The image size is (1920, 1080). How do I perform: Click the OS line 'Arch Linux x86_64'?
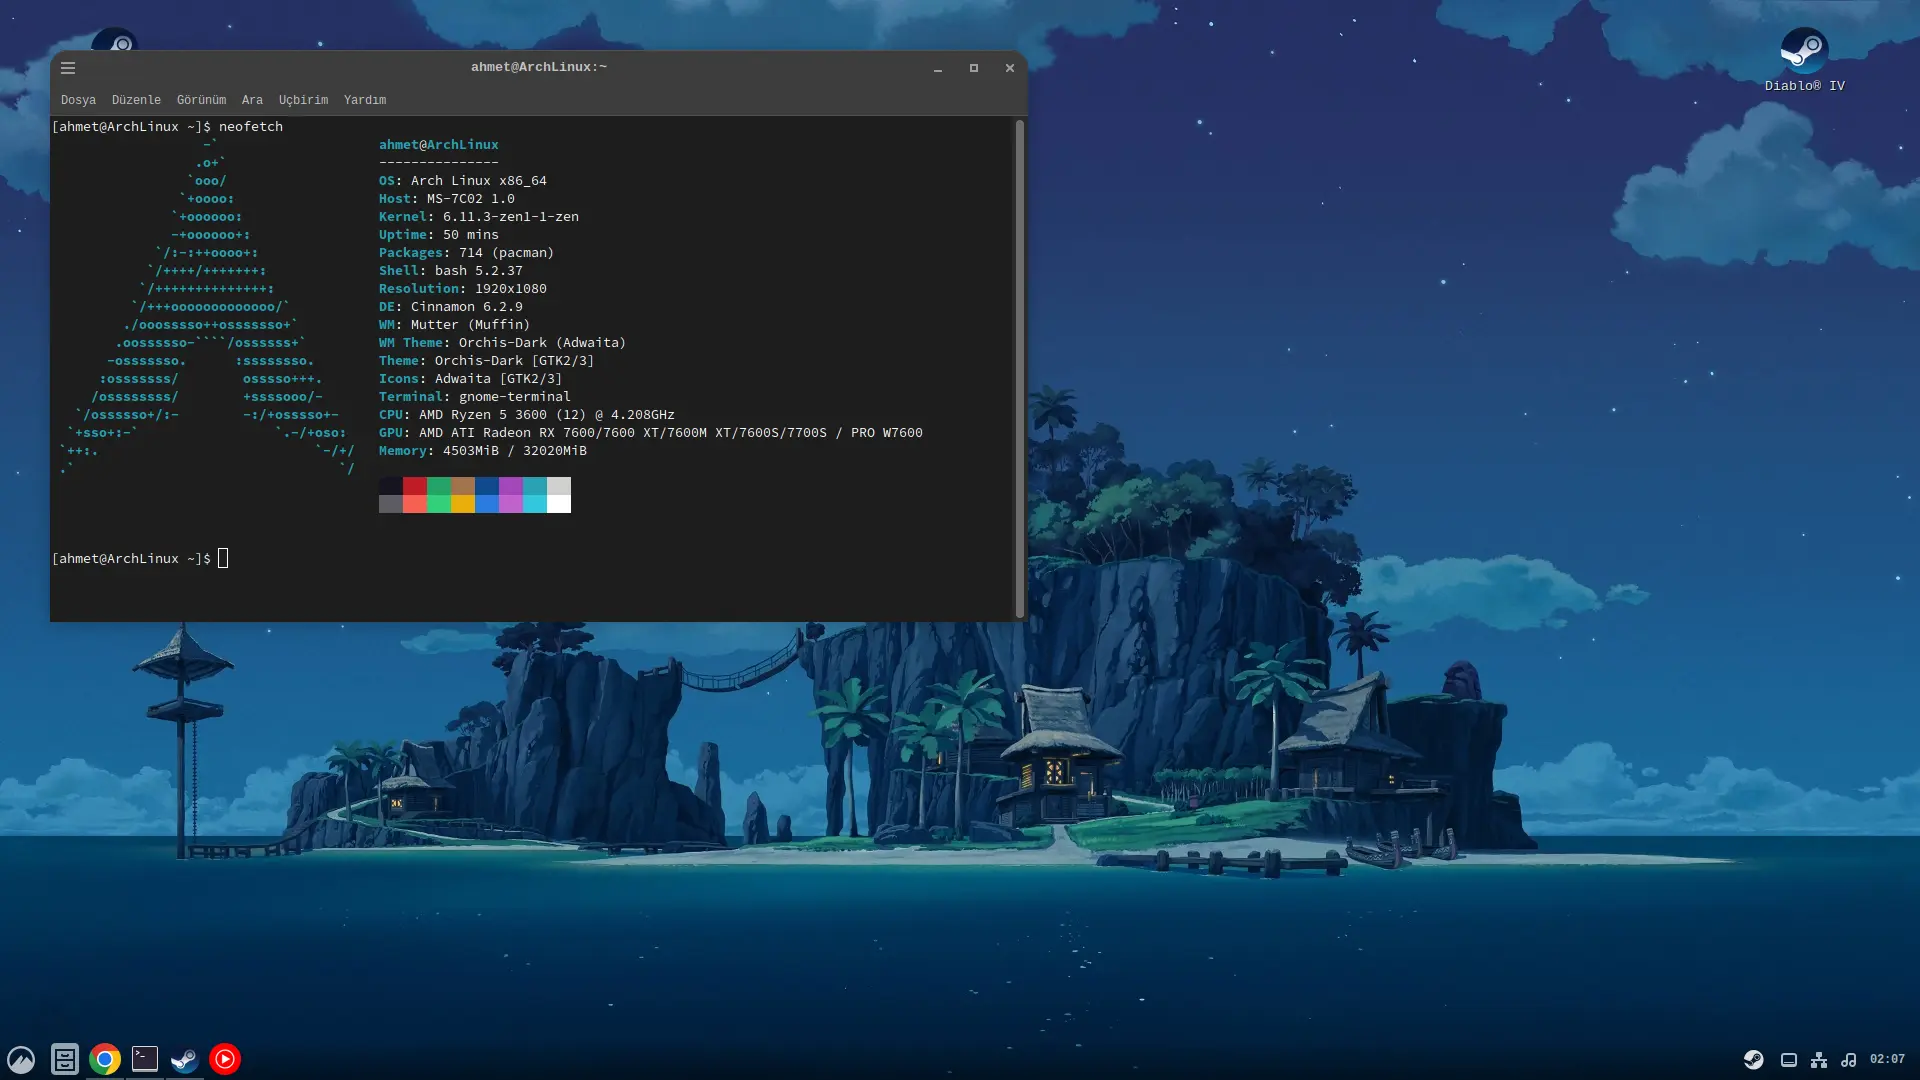point(478,181)
